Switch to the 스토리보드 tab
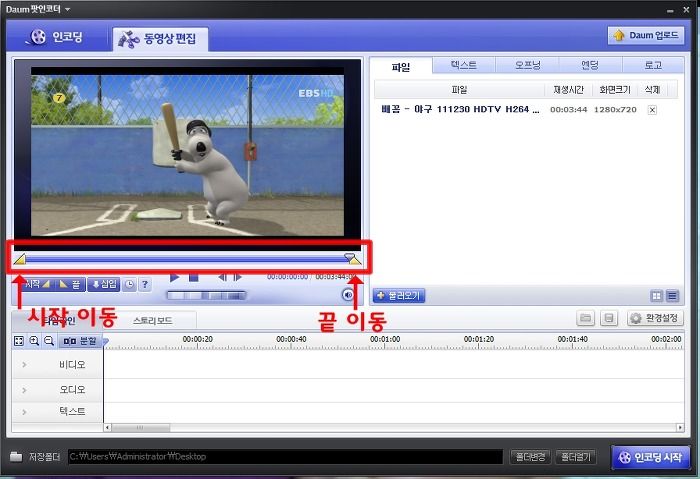 (153, 321)
